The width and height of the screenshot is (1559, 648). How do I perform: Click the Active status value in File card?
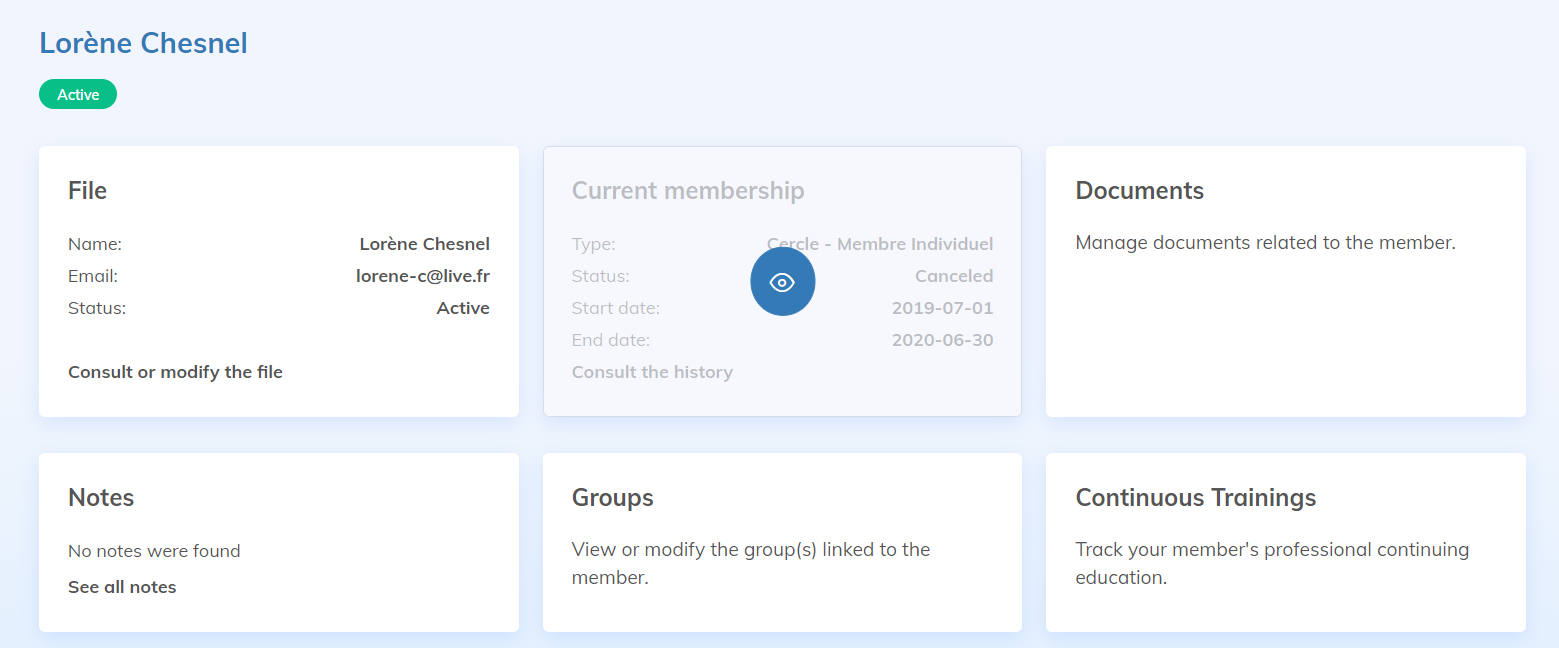(x=463, y=308)
